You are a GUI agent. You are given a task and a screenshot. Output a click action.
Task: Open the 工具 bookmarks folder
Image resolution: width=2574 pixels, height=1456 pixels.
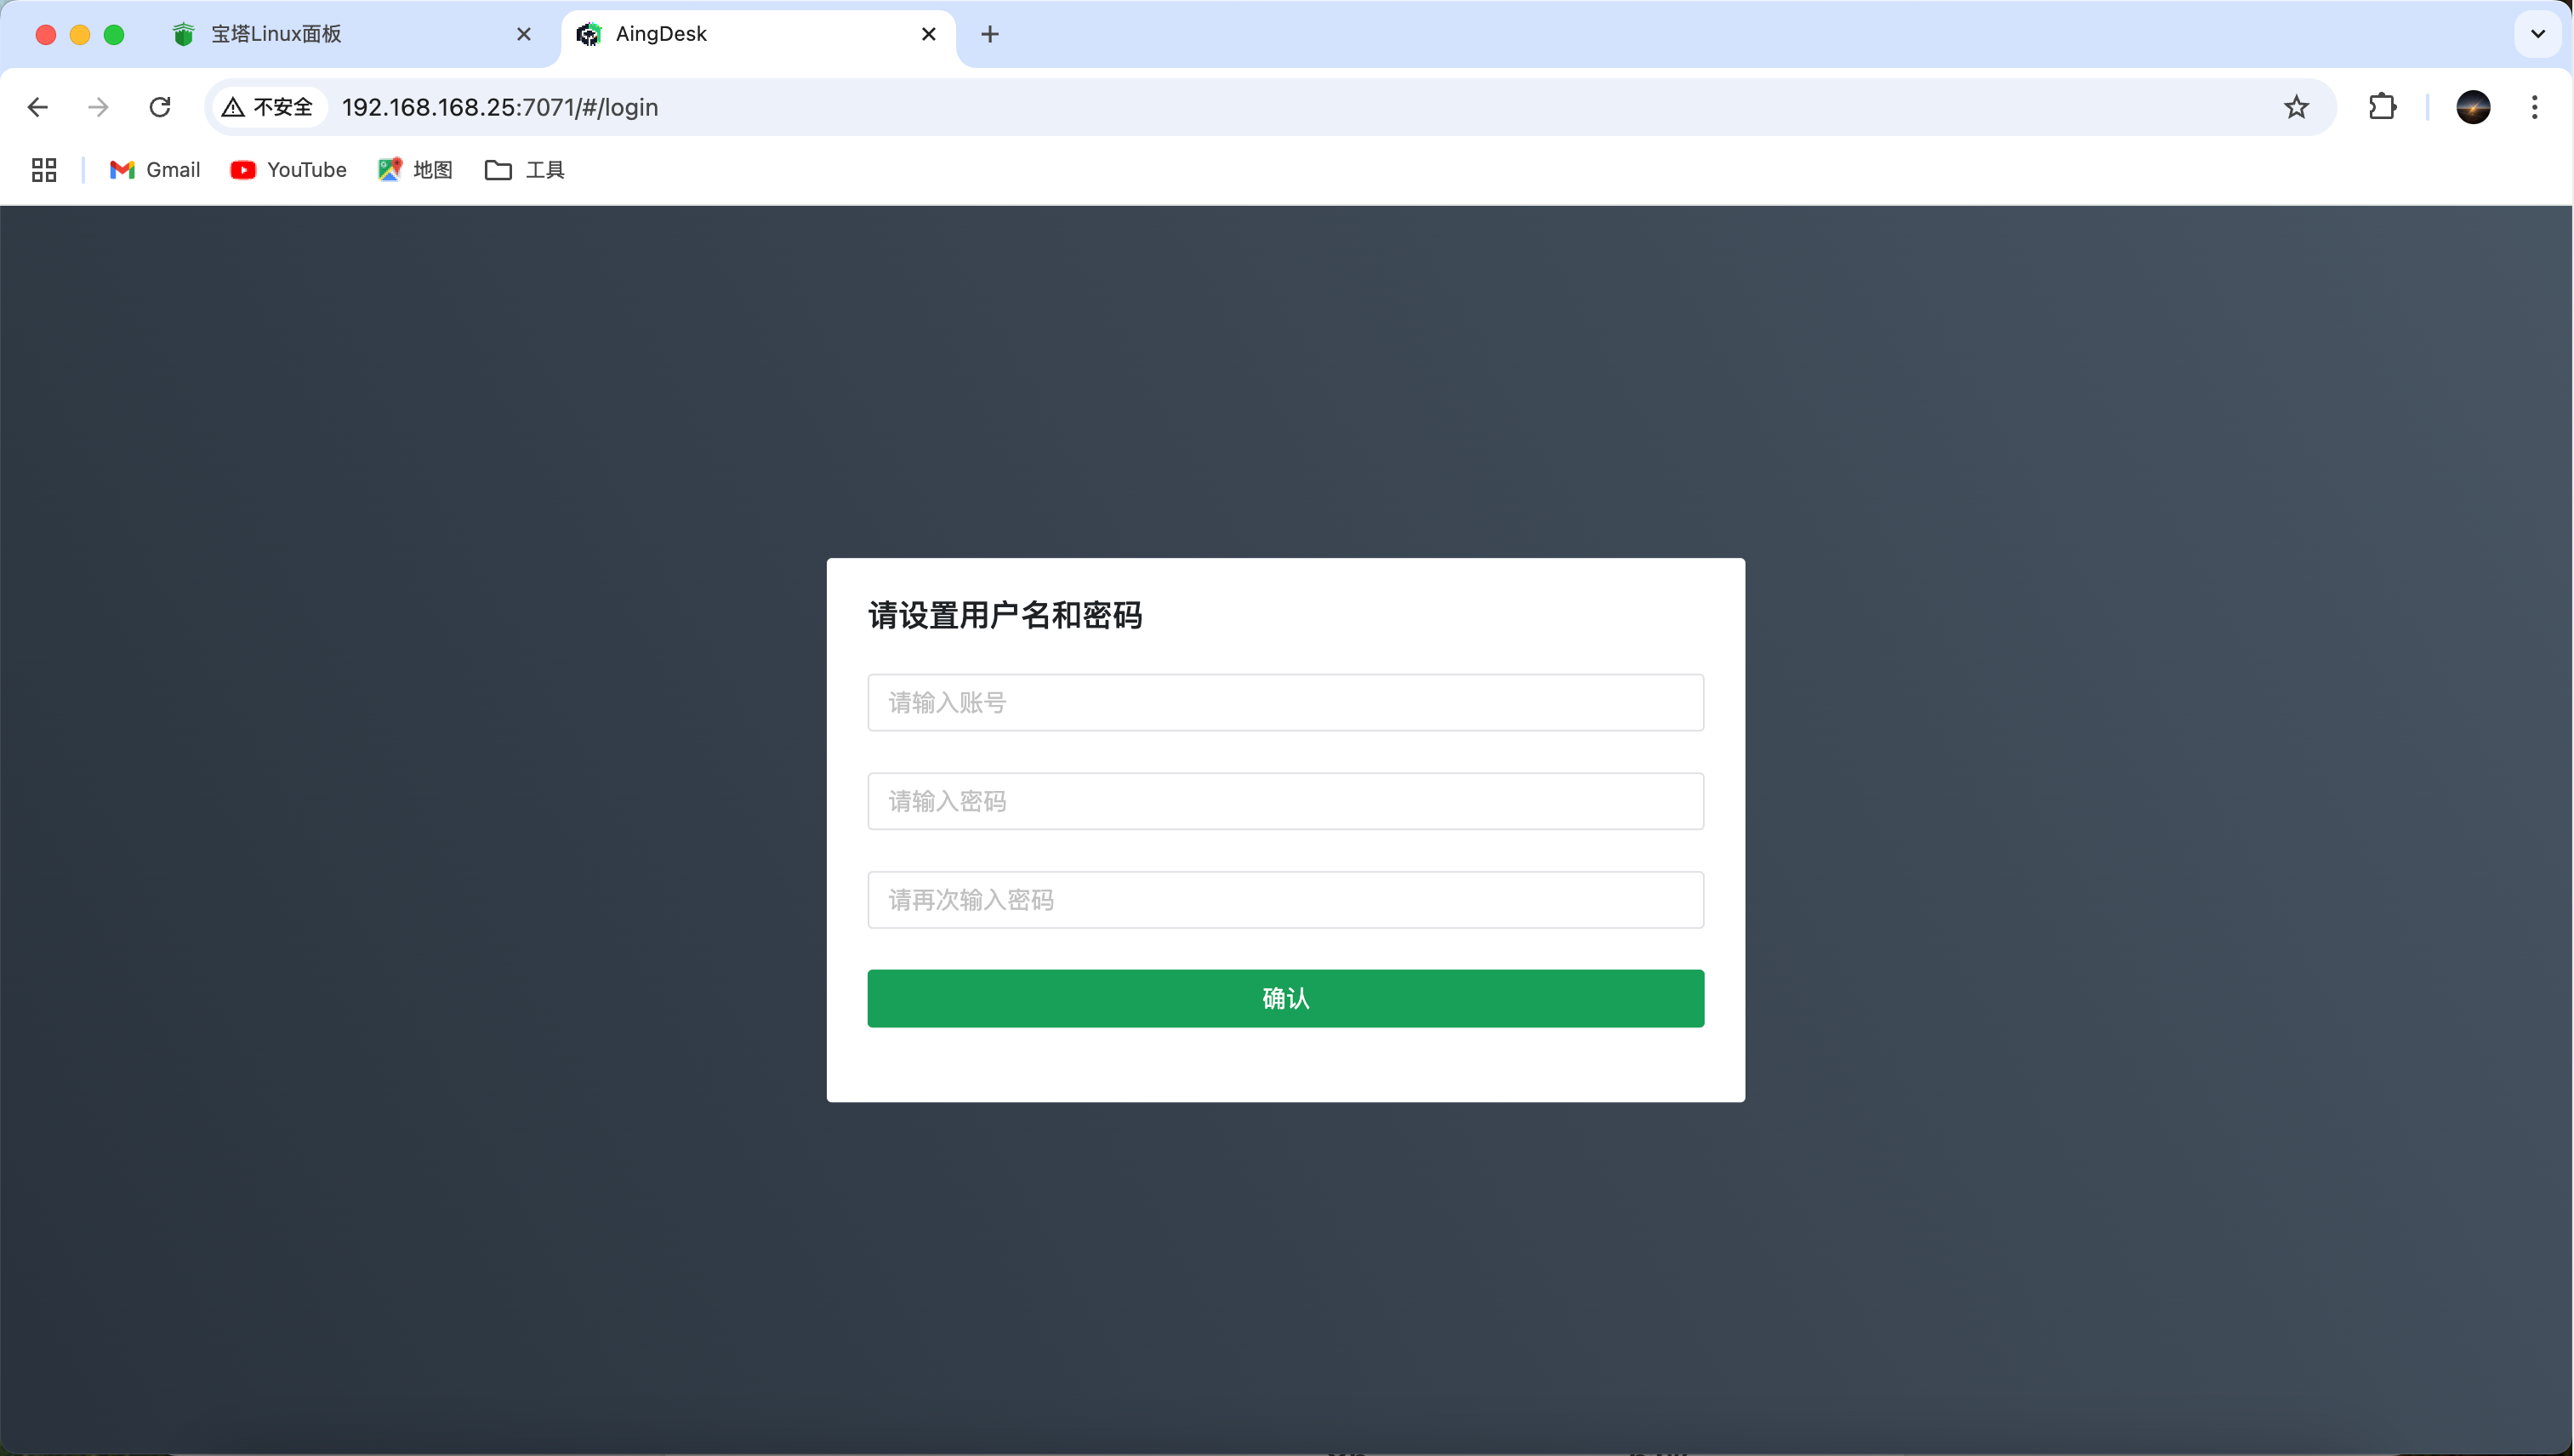[524, 169]
